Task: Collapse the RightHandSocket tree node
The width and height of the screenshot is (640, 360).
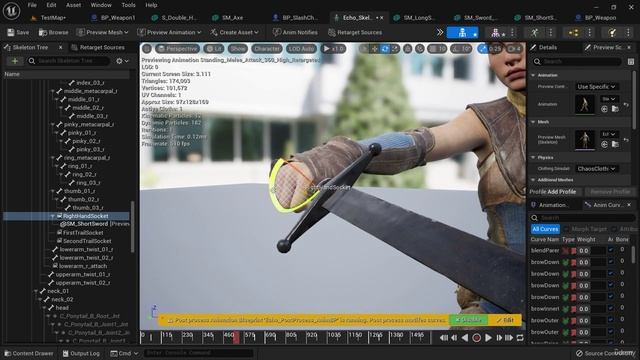Action: [53, 216]
